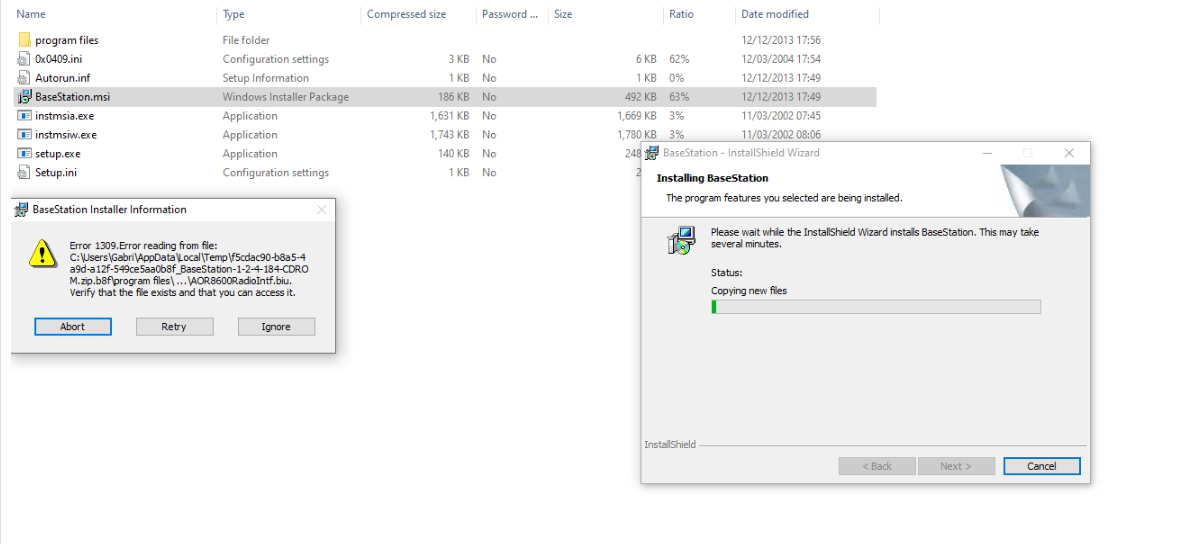Viewport: 1202px width, 544px height.
Task: Click the InstallShield Wizard title bar icon
Action: (x=653, y=153)
